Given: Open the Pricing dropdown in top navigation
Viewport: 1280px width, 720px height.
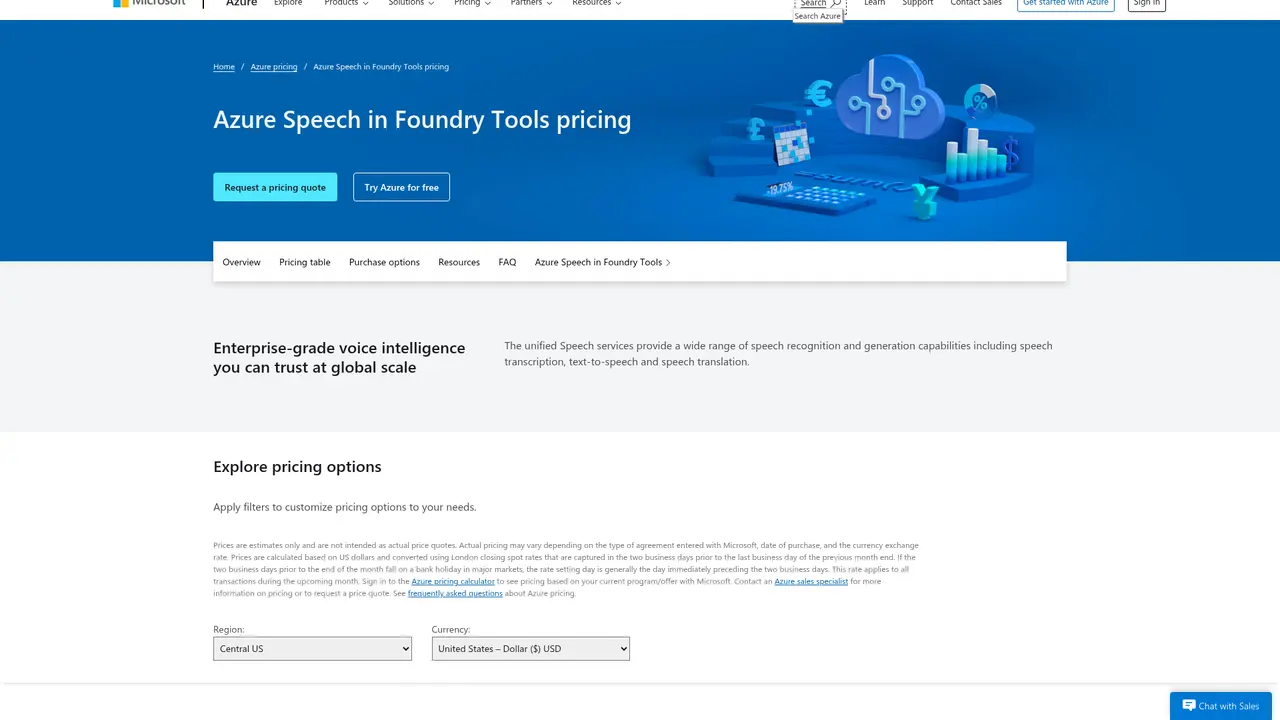Looking at the screenshot, I should click(472, 3).
